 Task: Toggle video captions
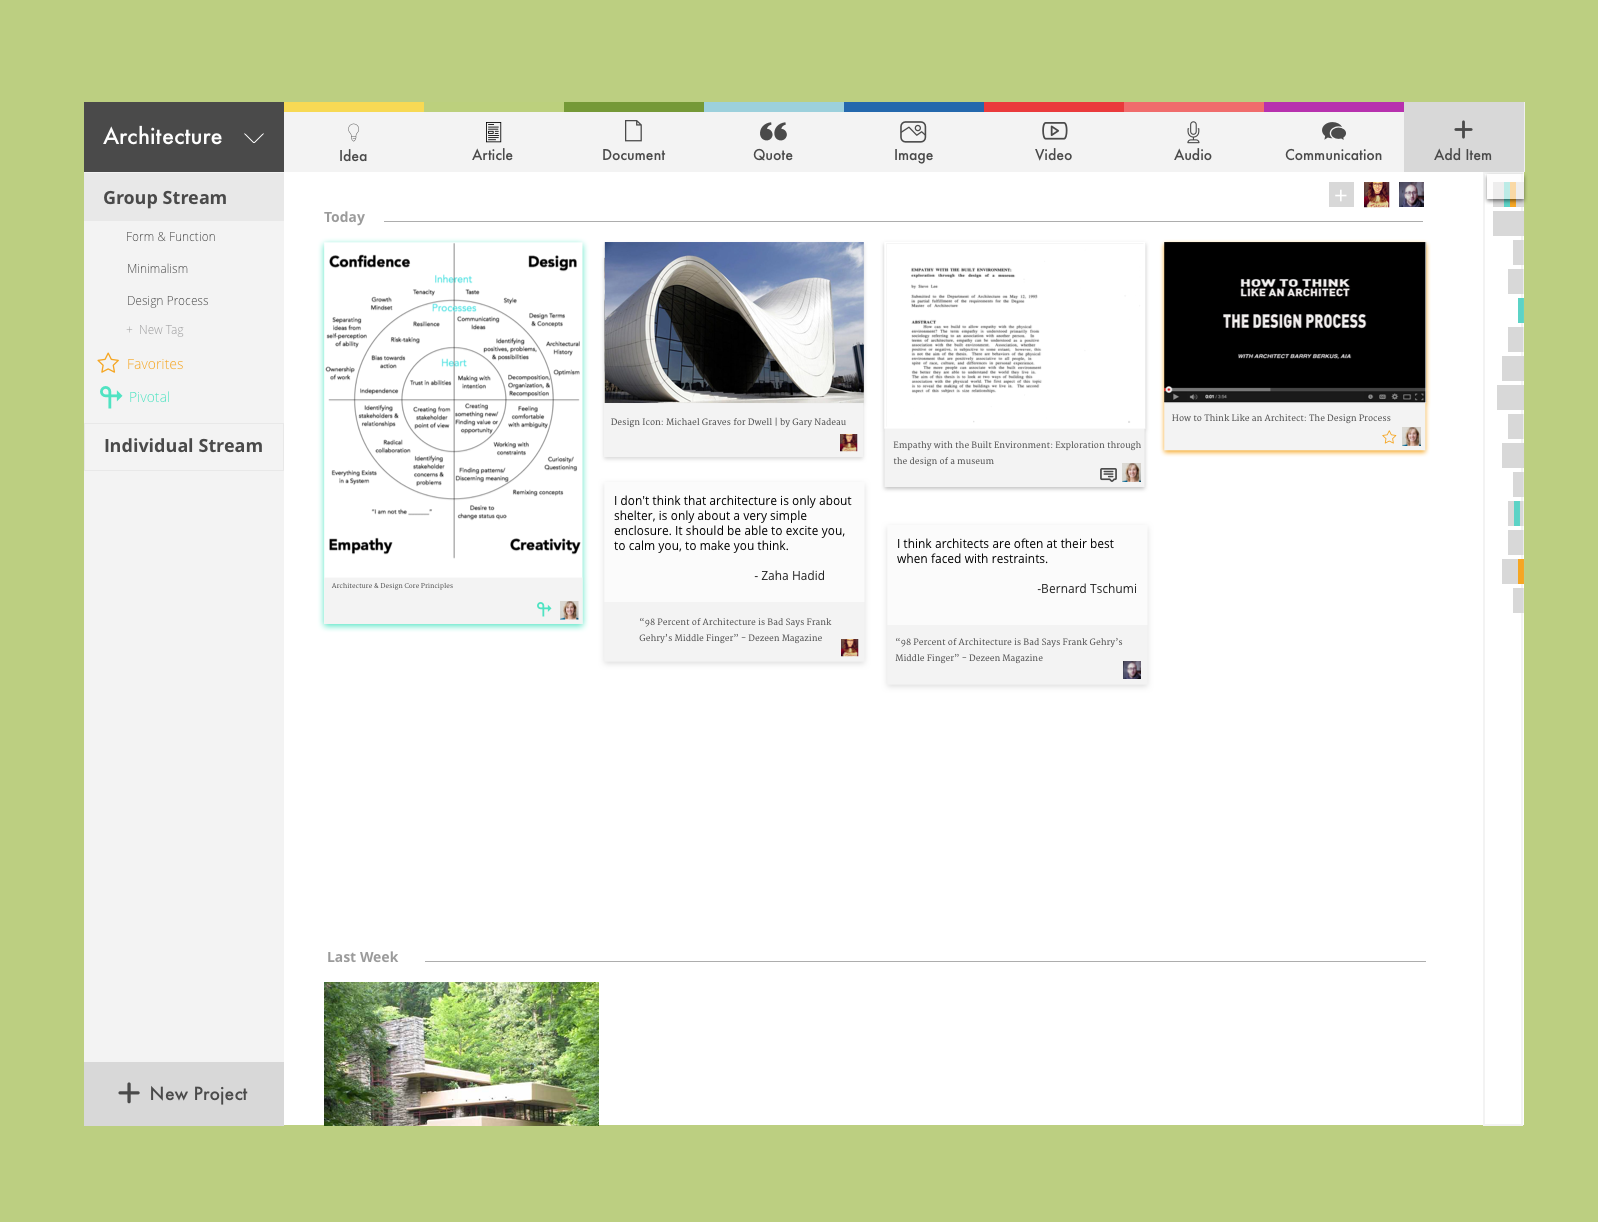[x=1383, y=397]
